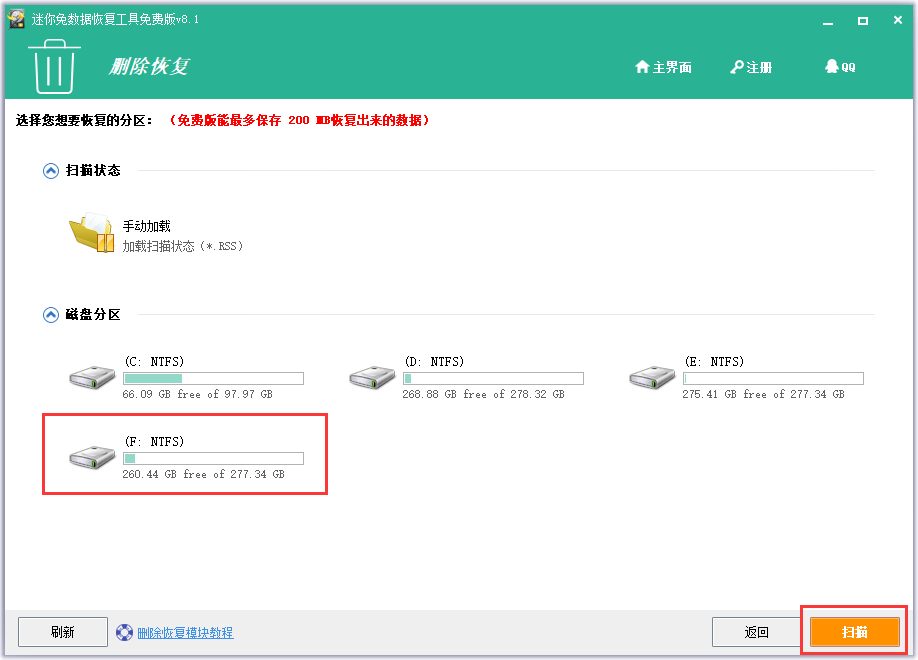The image size is (918, 660).
Task: Select the C: drive icon
Action: 92,377
